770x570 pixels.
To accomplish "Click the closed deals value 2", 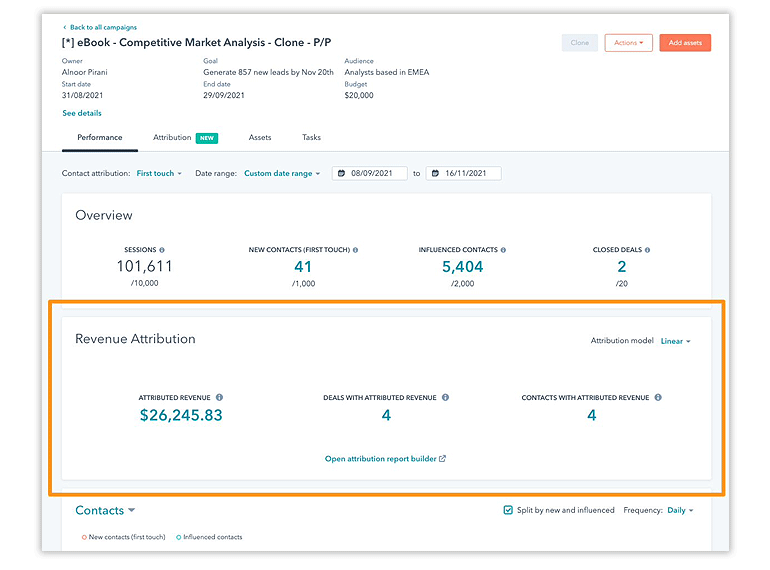I will tap(622, 267).
